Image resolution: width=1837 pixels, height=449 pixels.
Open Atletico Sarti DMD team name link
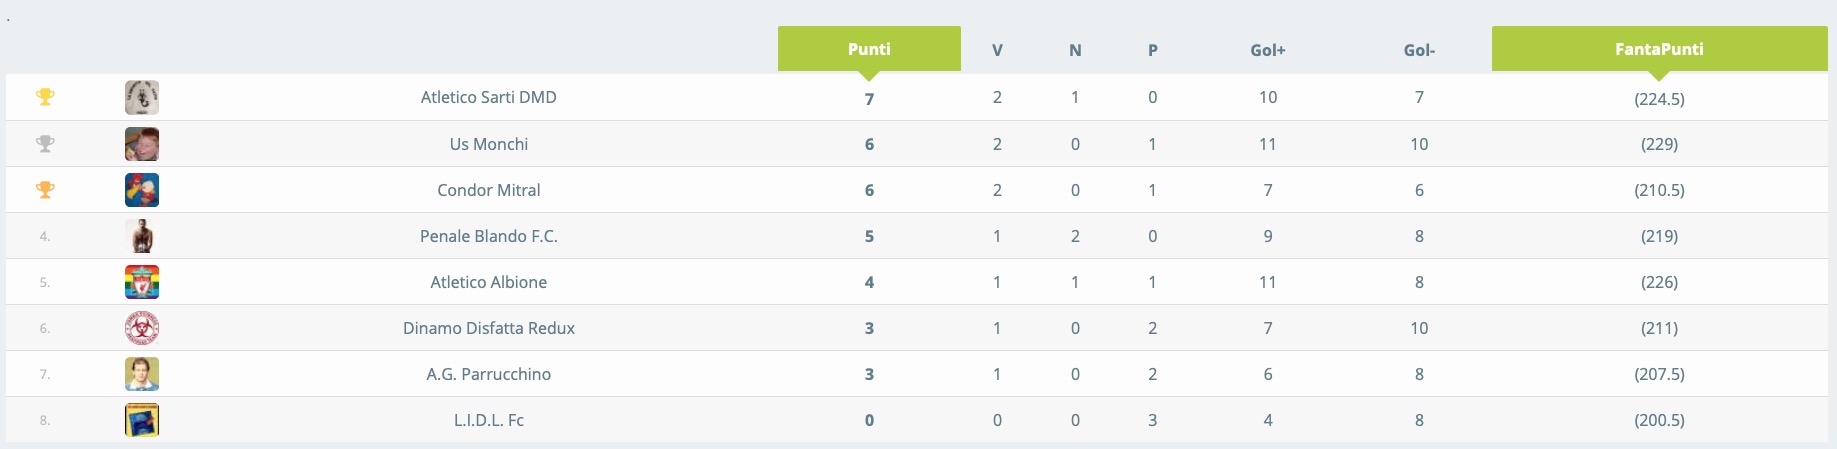(489, 97)
